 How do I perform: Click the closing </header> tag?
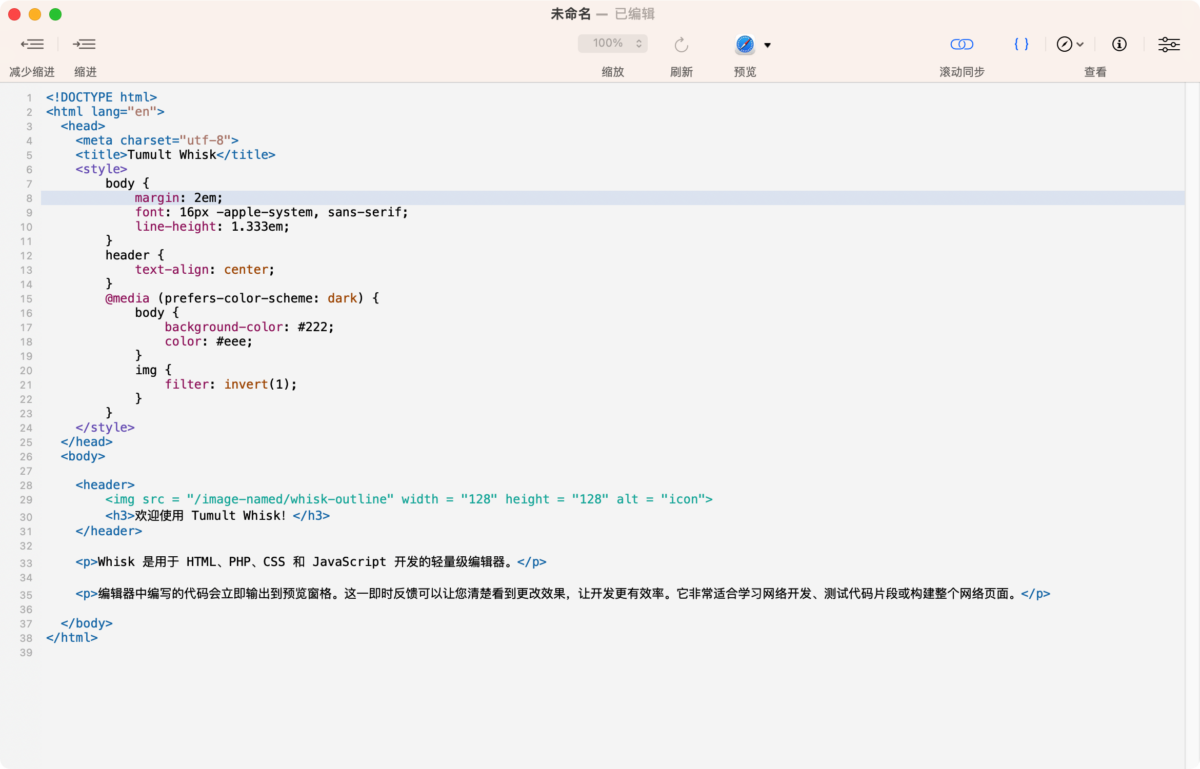[109, 531]
